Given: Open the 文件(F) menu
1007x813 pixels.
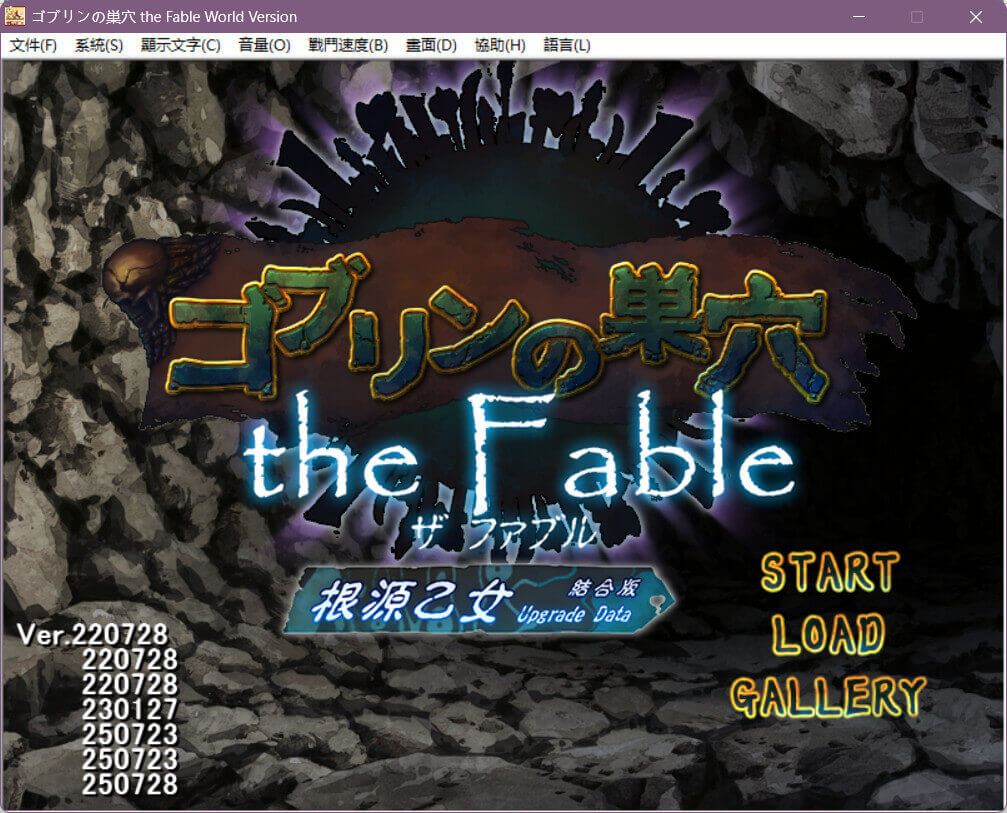Looking at the screenshot, I should coord(33,46).
